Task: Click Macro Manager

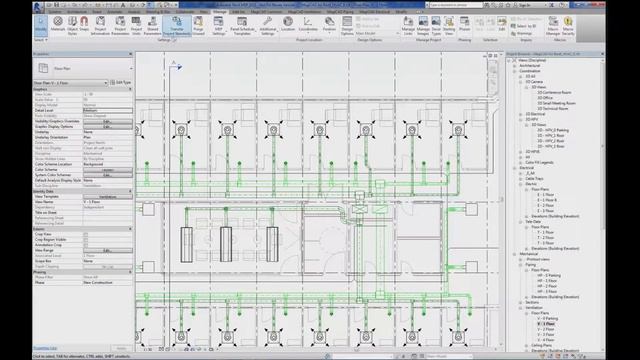Action: click(x=553, y=26)
